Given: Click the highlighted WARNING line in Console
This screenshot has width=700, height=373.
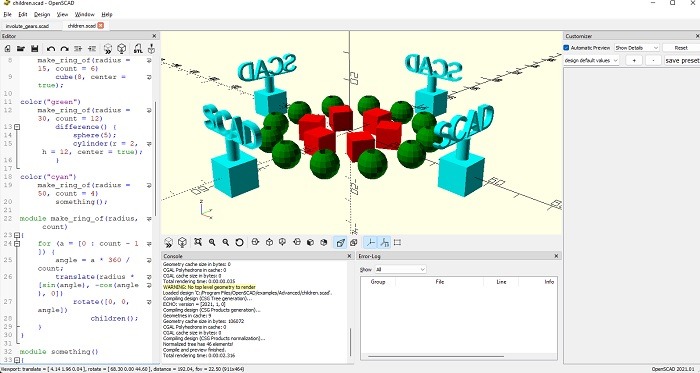Looking at the screenshot, I should (209, 287).
